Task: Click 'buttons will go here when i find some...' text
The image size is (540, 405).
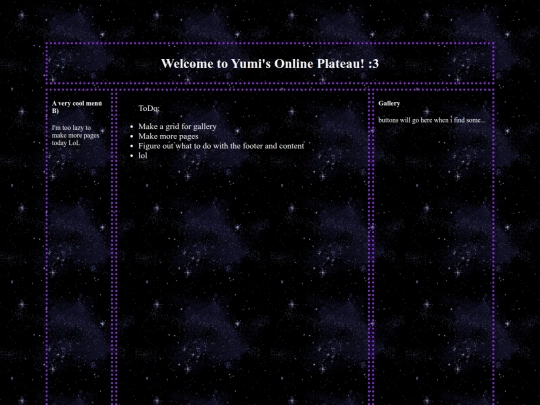Action: pyautogui.click(x=432, y=120)
